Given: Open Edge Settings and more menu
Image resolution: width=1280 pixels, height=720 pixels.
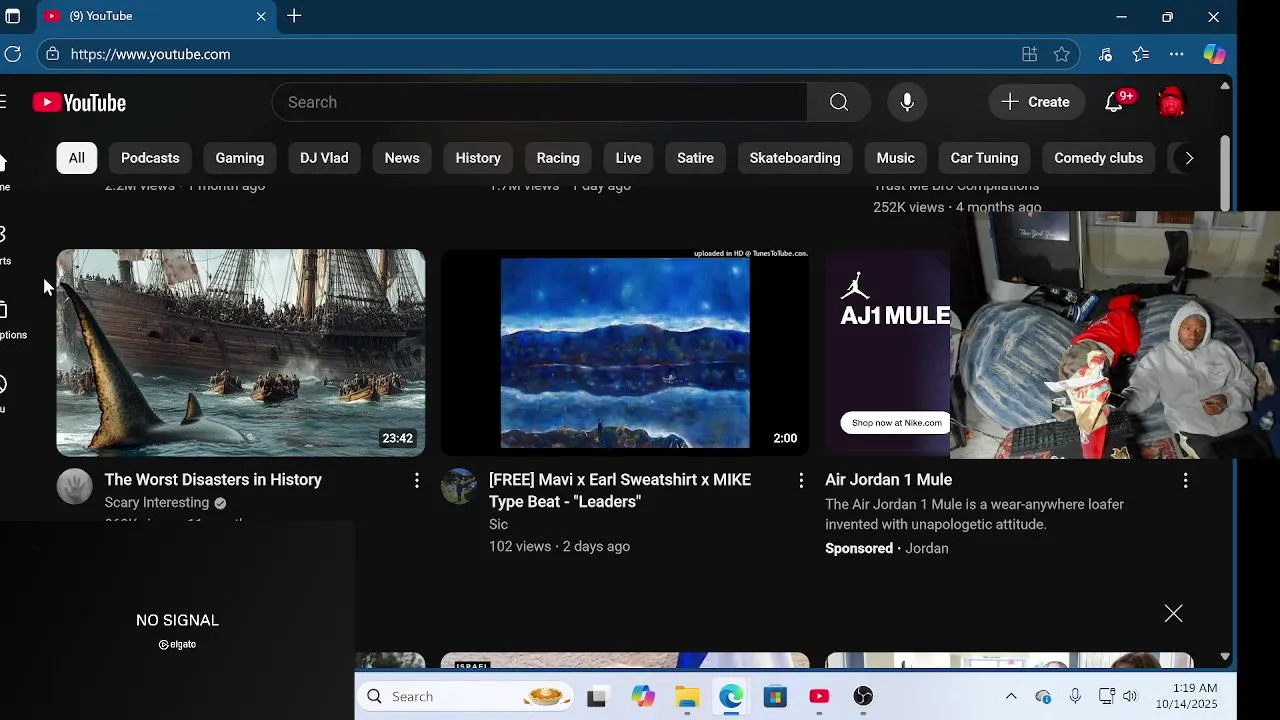Looking at the screenshot, I should point(1177,54).
